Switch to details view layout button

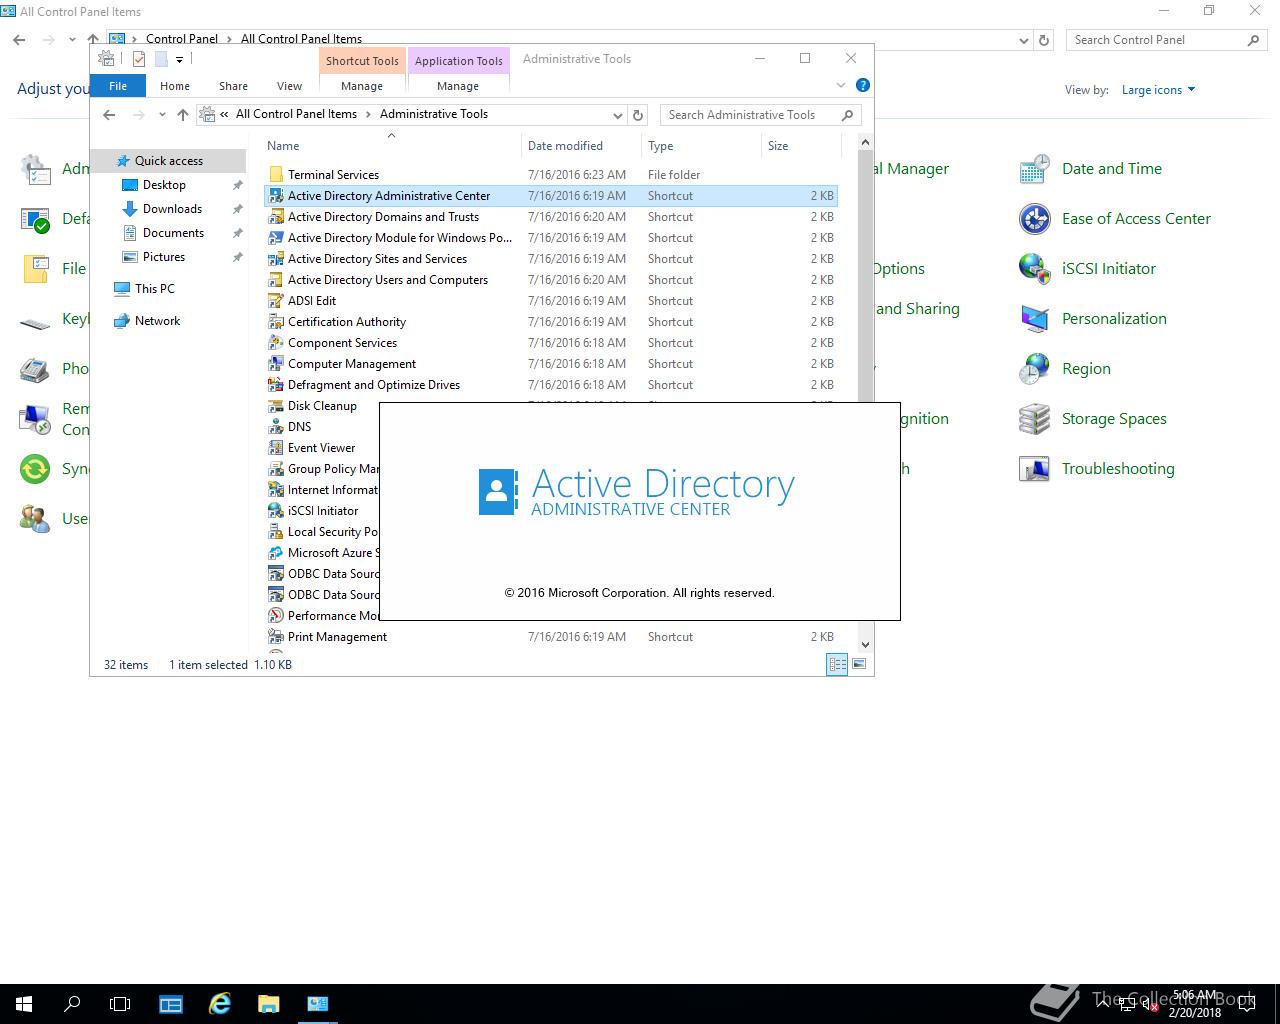[x=838, y=664]
